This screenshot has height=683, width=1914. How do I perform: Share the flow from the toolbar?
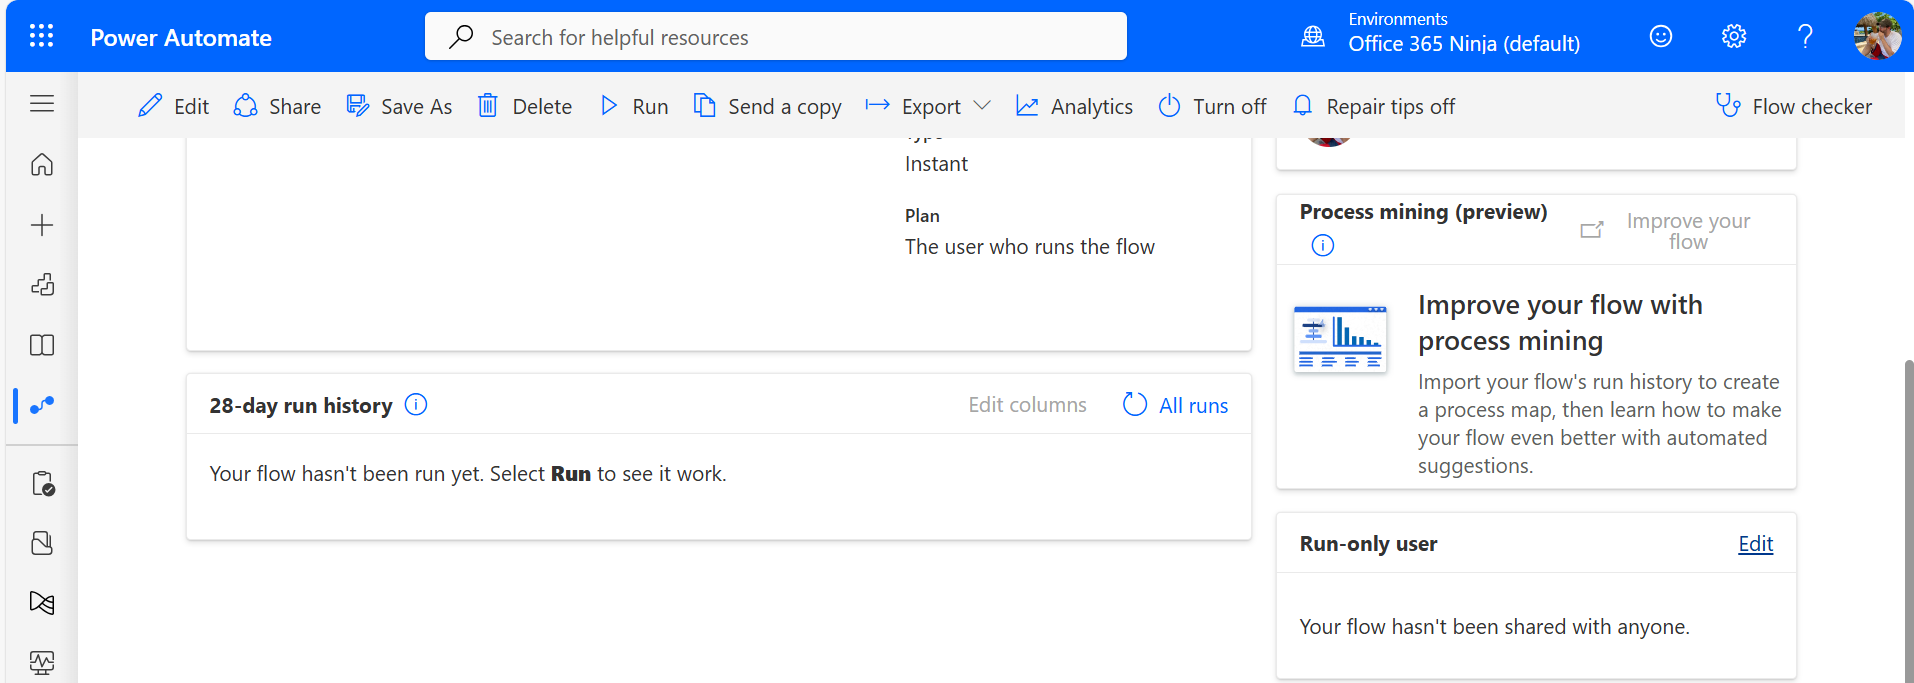277,106
